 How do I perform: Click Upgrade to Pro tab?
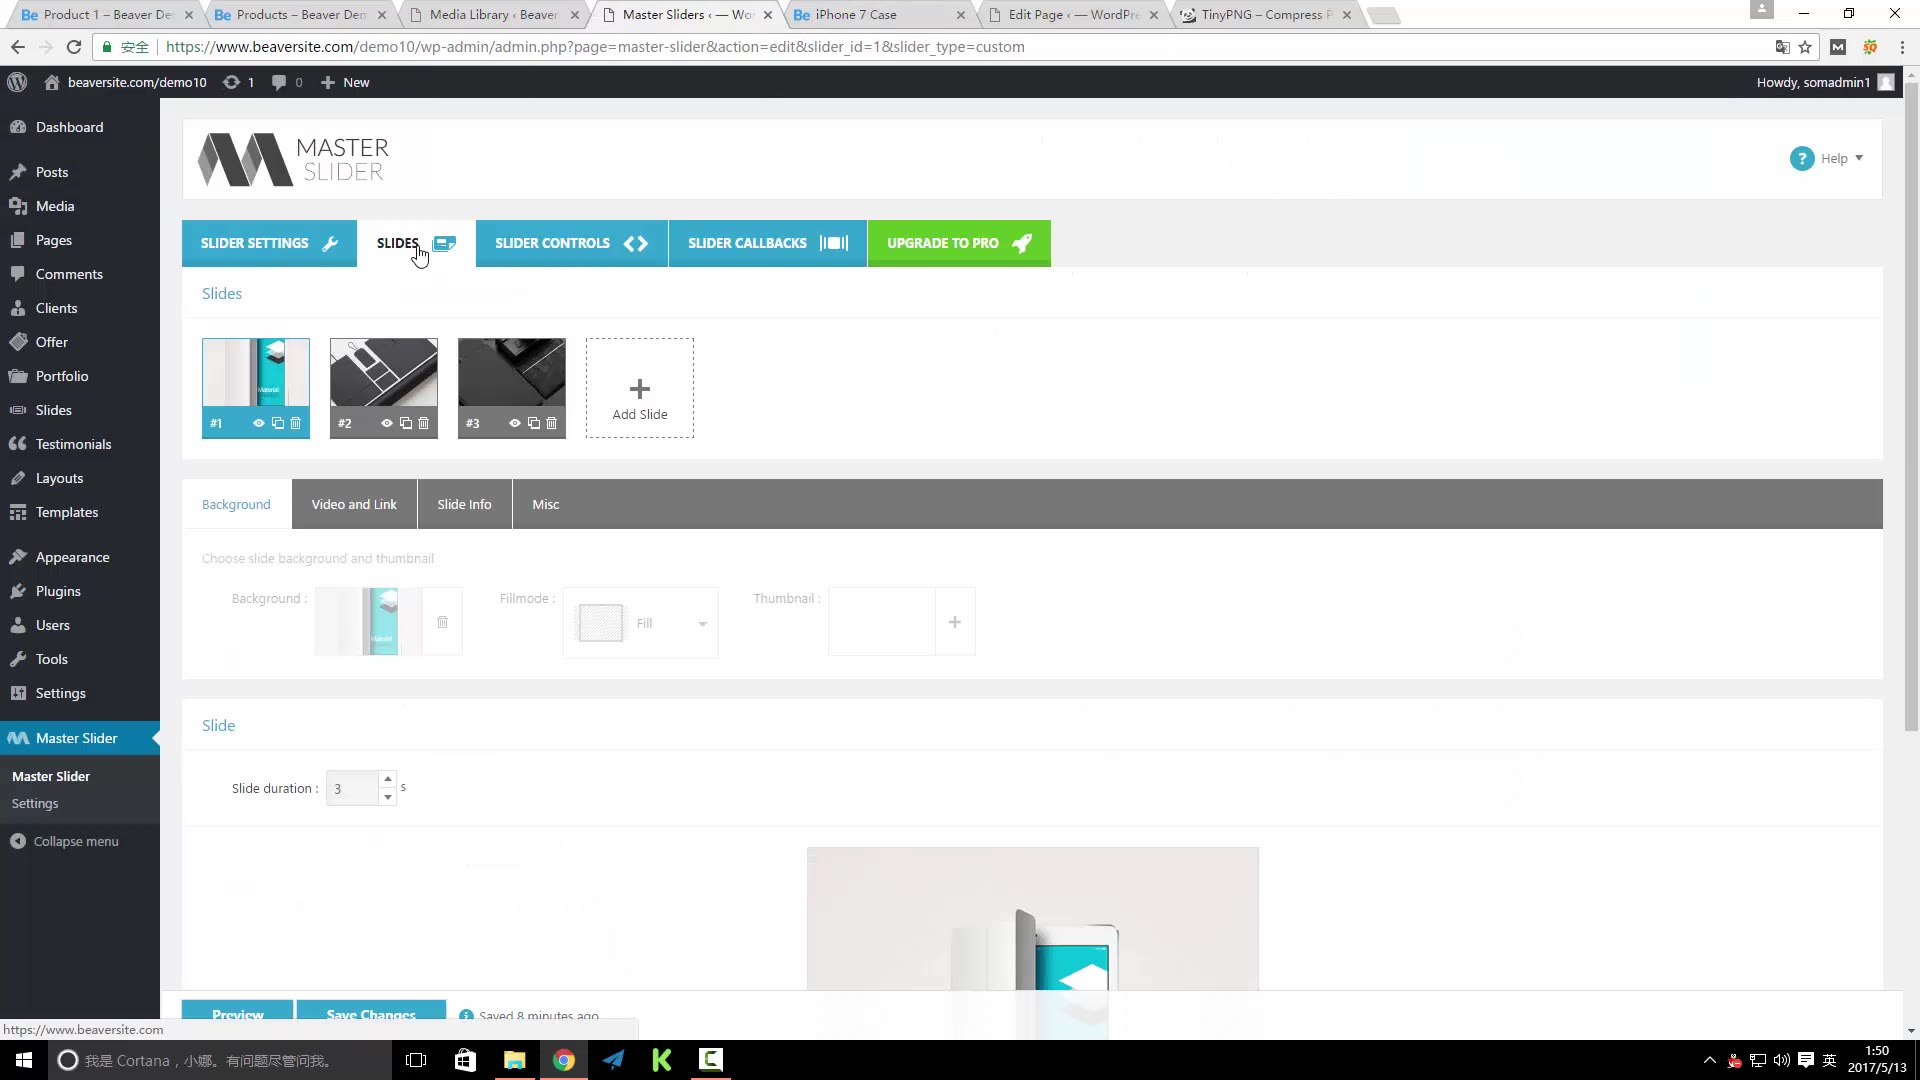pos(959,243)
